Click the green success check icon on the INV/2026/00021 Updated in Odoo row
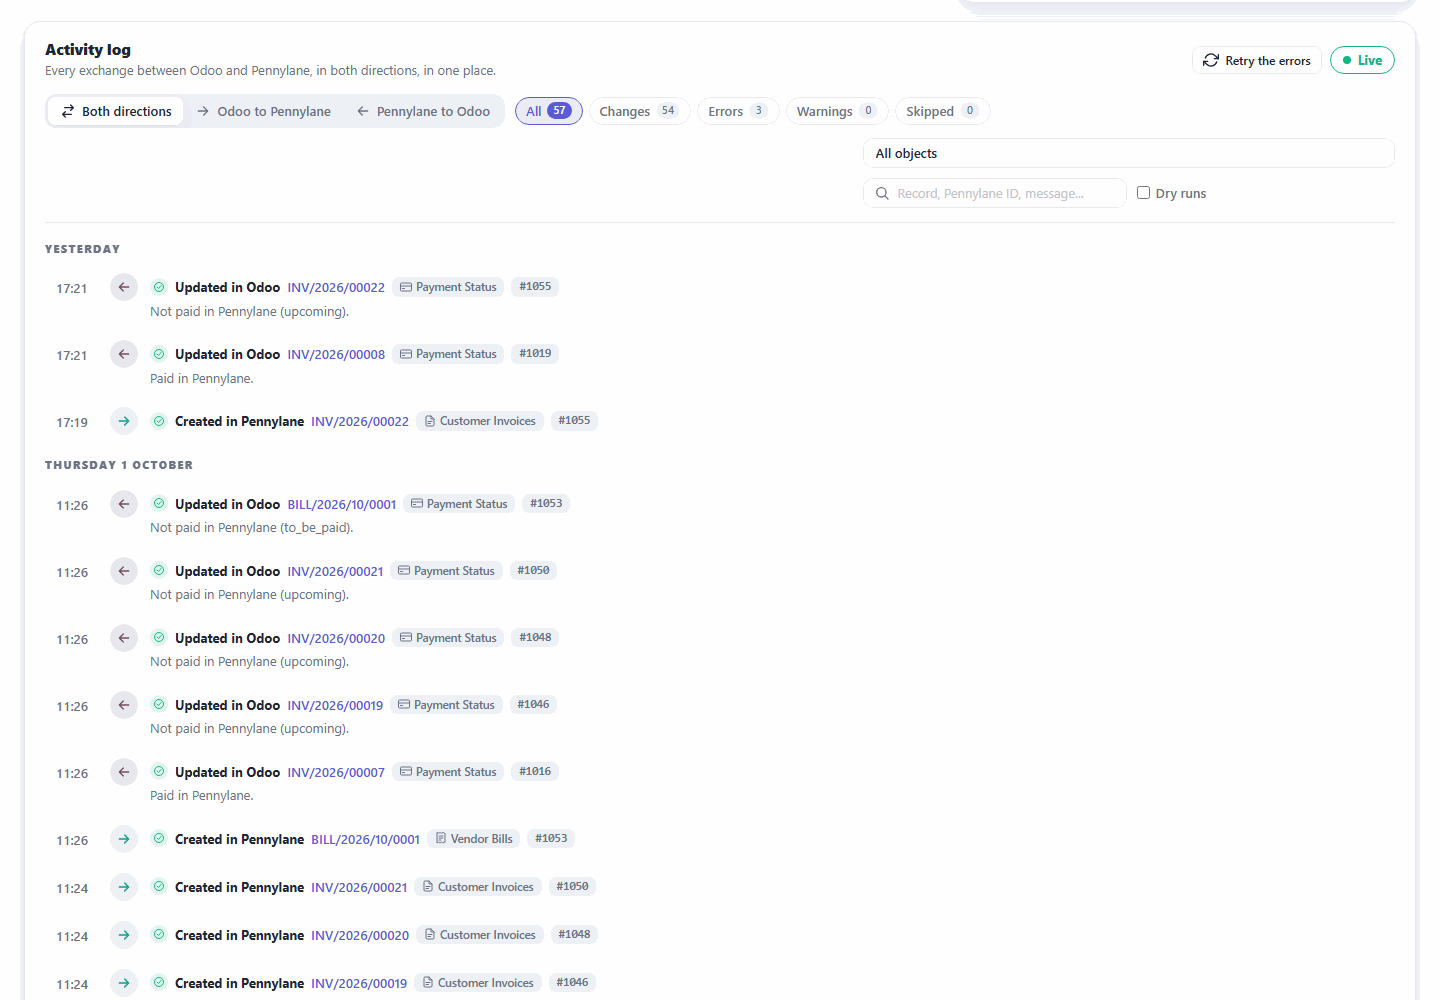This screenshot has height=1000, width=1440. pos(159,571)
